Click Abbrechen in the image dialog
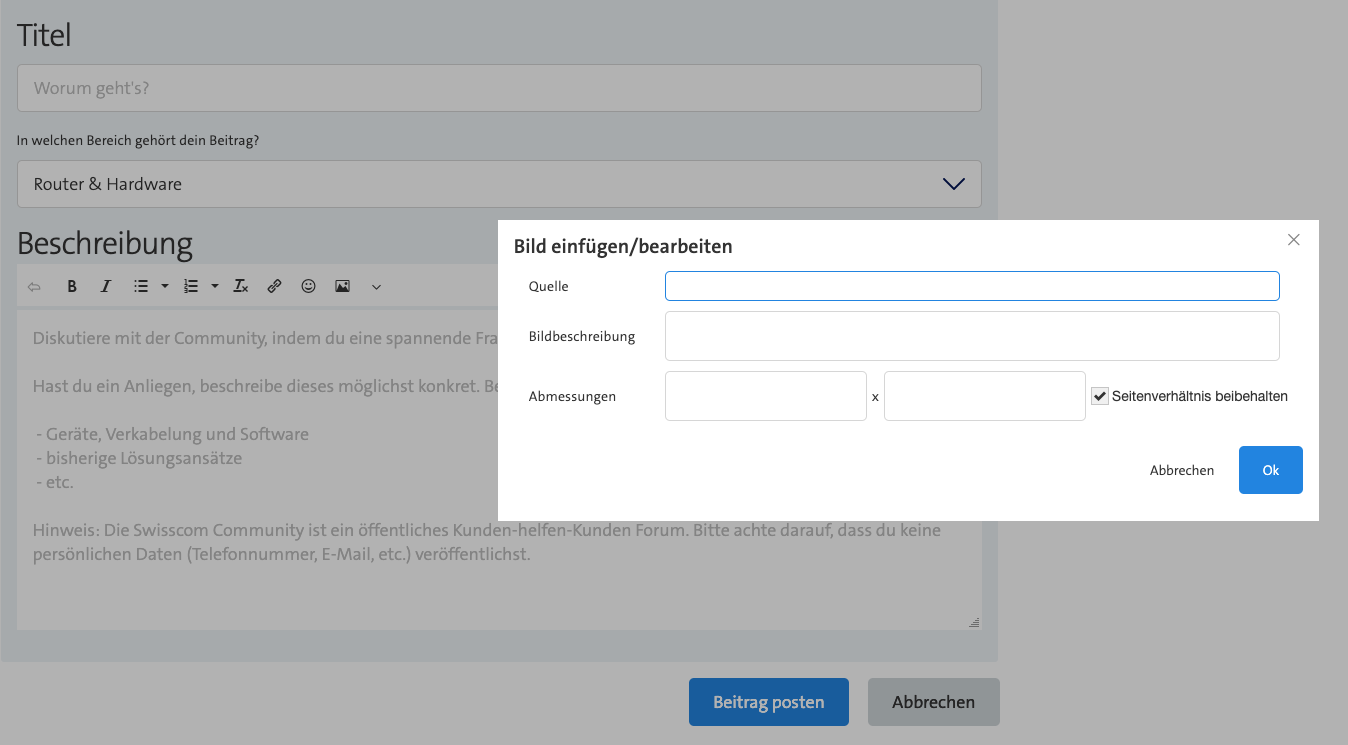This screenshot has width=1348, height=745. click(1181, 470)
